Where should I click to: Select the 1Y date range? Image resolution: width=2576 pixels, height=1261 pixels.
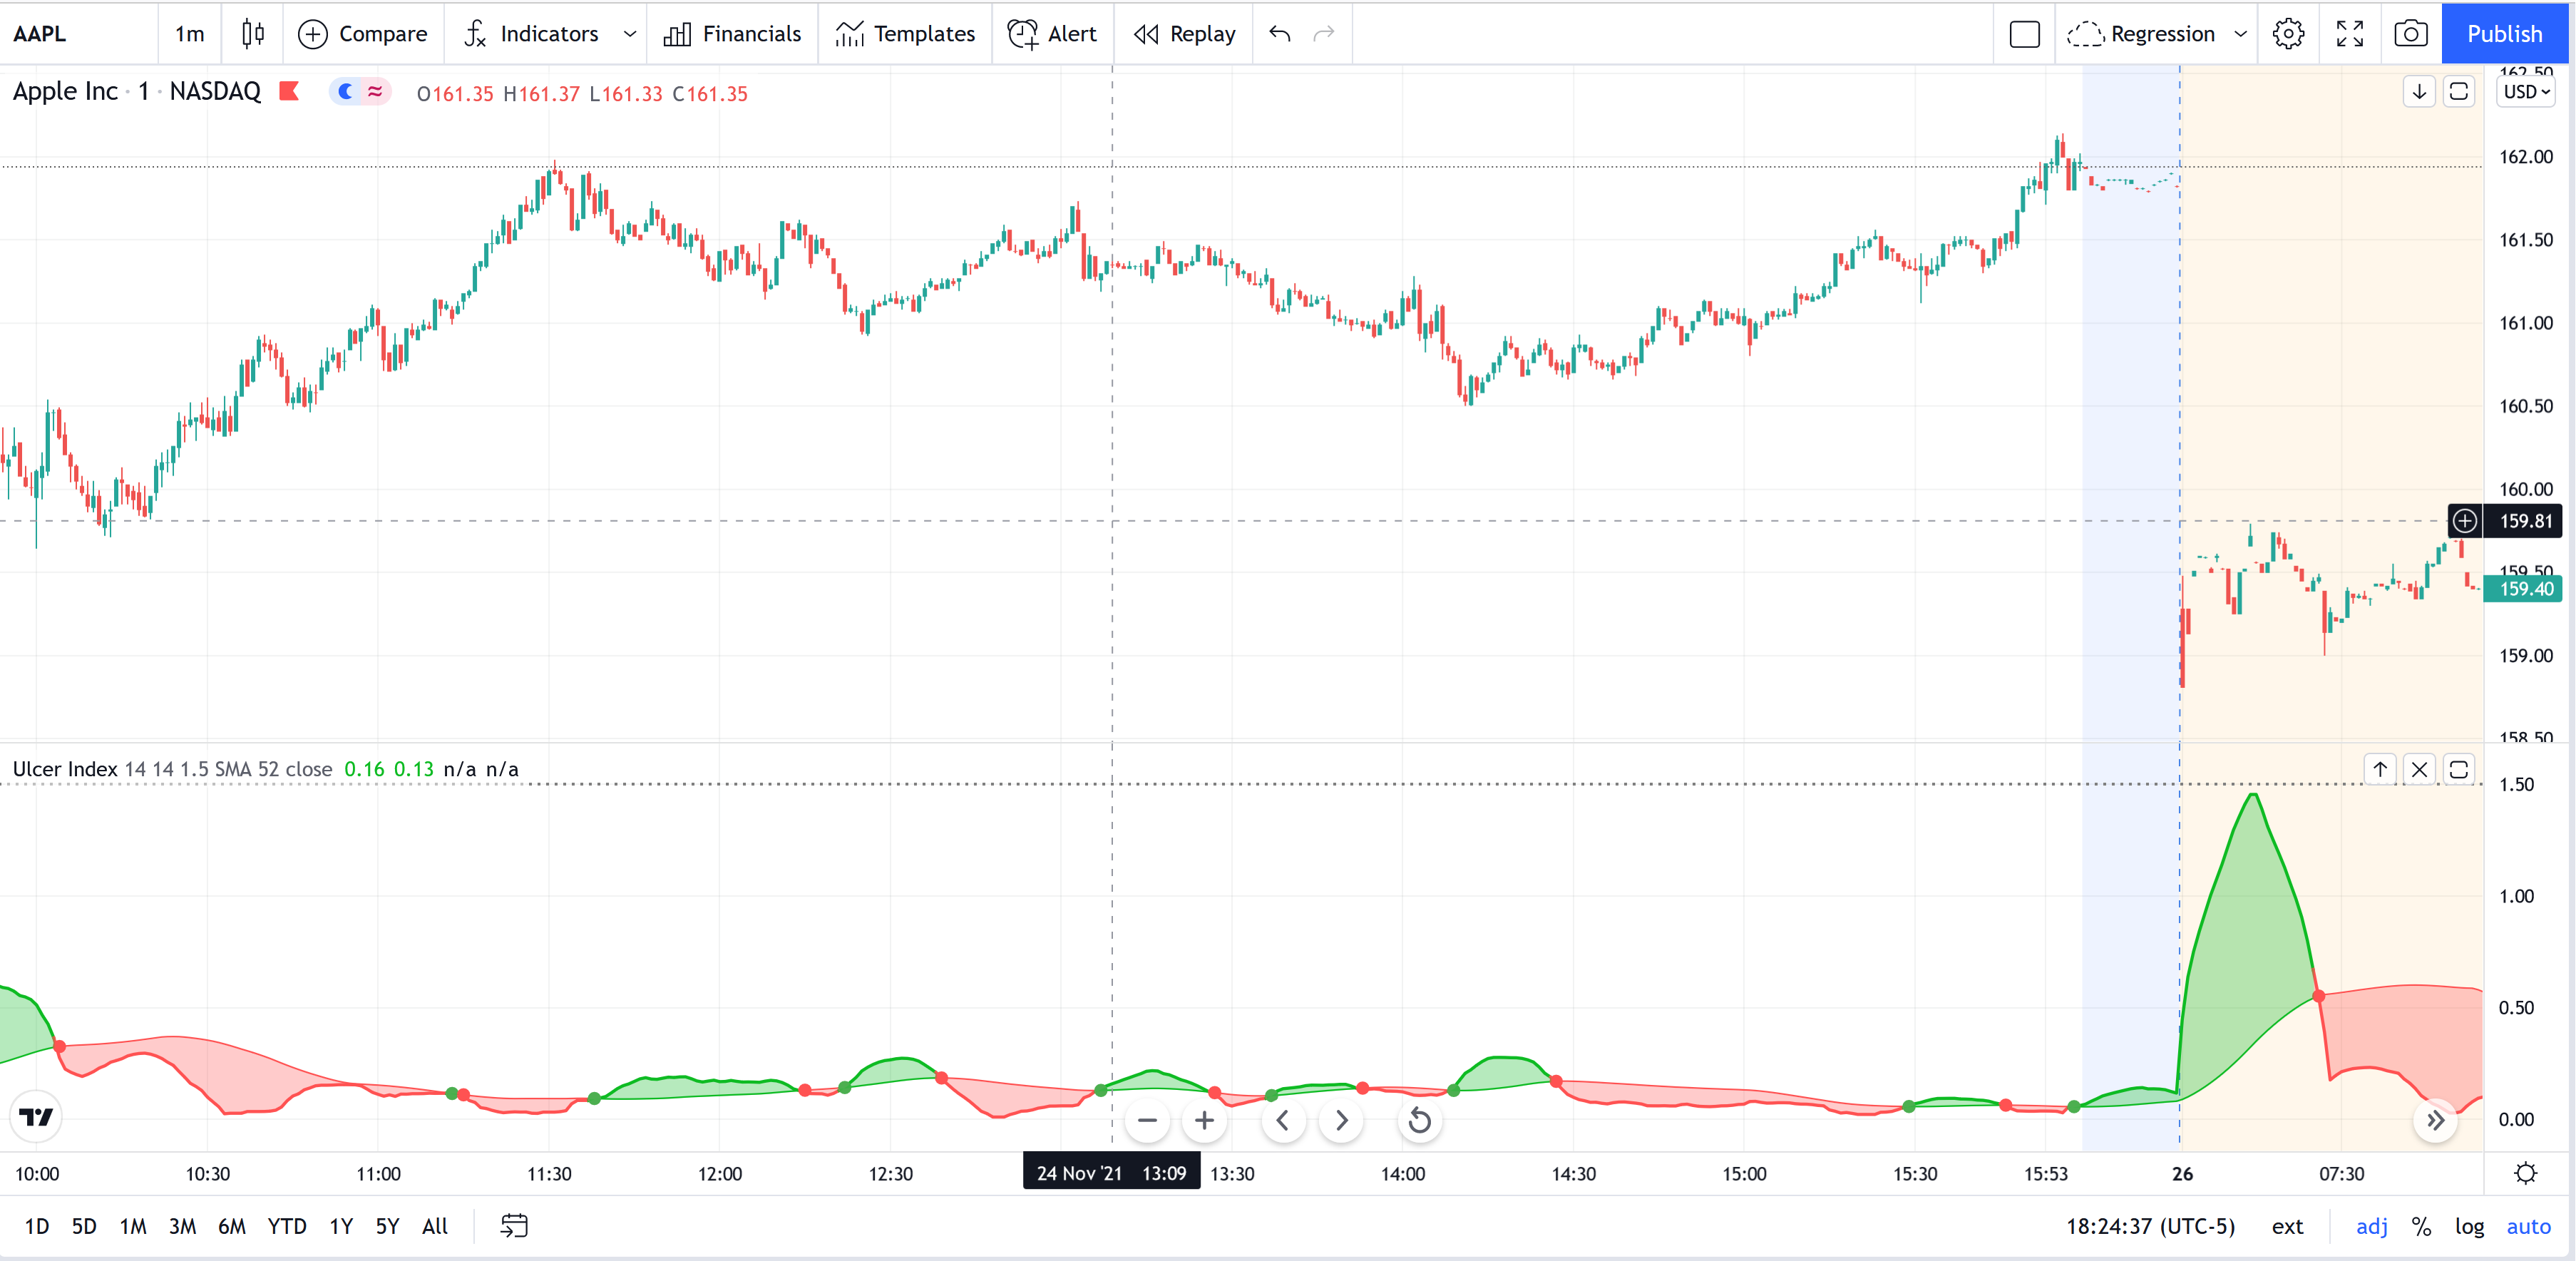(x=341, y=1226)
